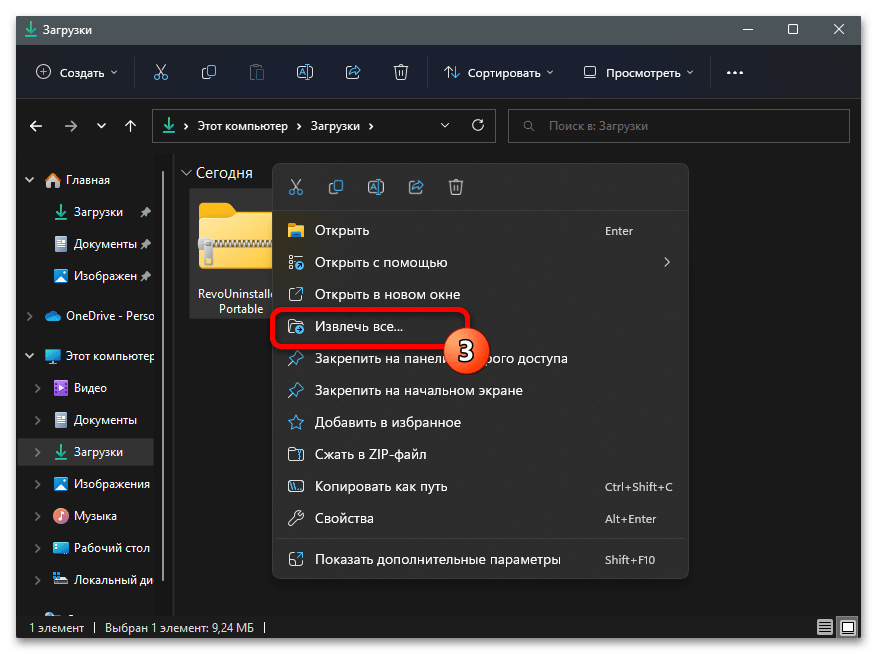Viewport: 877px width, 654px height.
Task: Expand the Локальный ди tree node
Action: 37,580
